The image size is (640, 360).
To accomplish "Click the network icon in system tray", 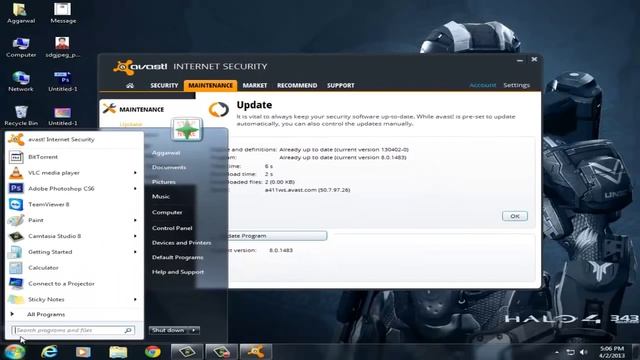I will [x=570, y=352].
